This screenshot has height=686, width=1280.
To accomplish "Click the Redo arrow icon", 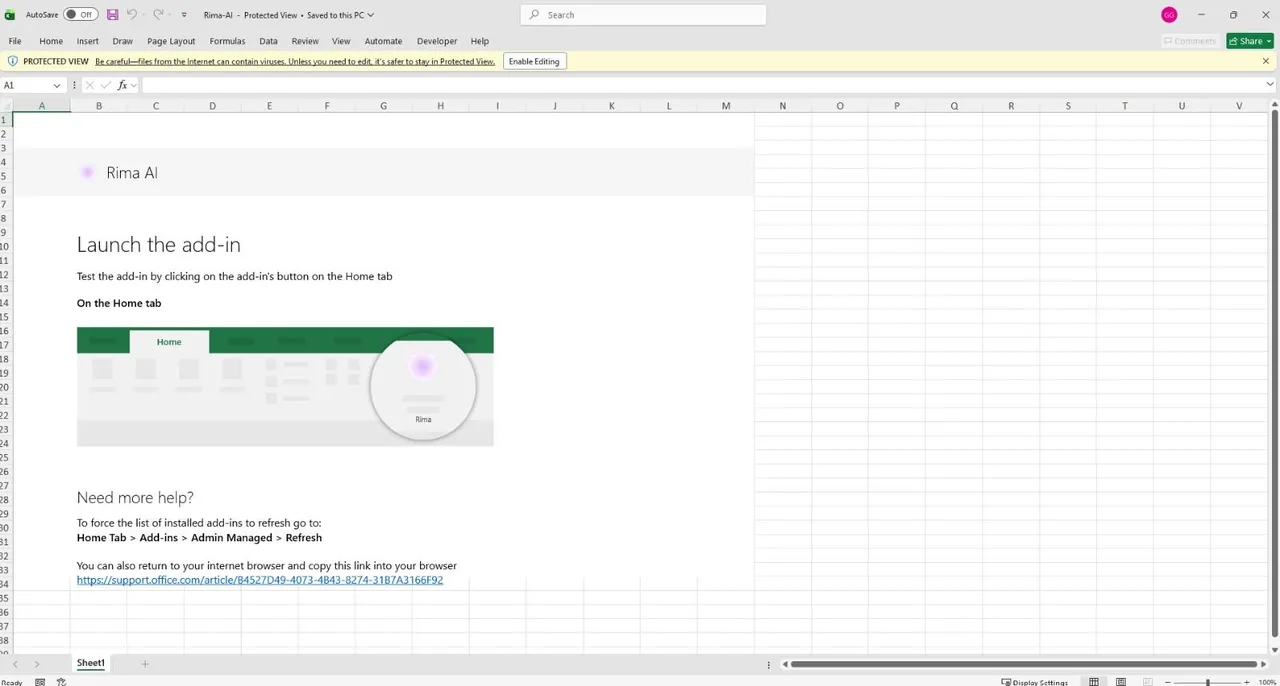I will [157, 15].
